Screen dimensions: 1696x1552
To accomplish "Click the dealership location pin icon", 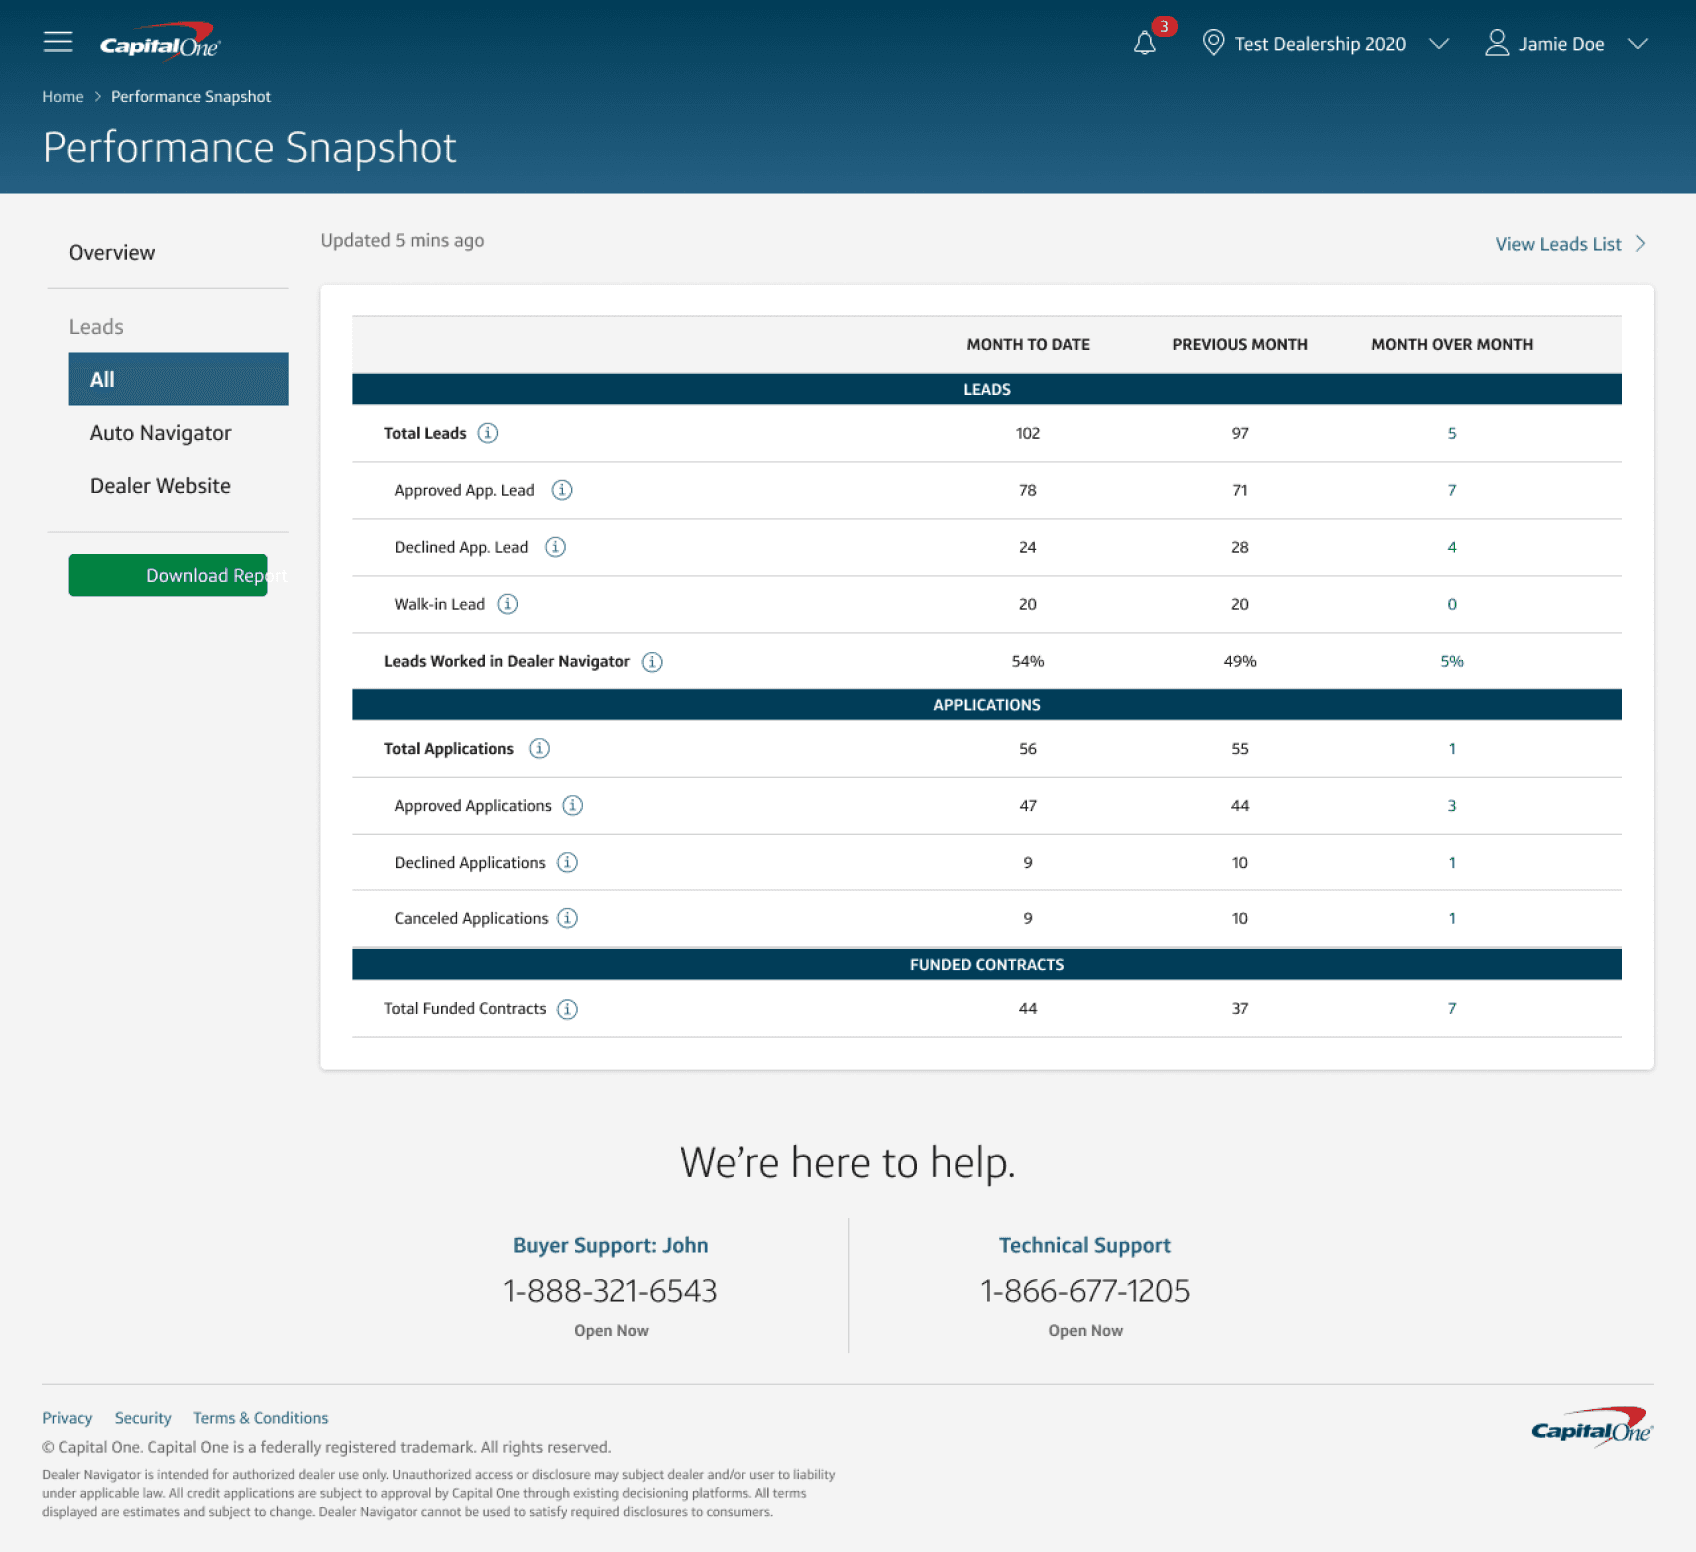I will [1213, 43].
